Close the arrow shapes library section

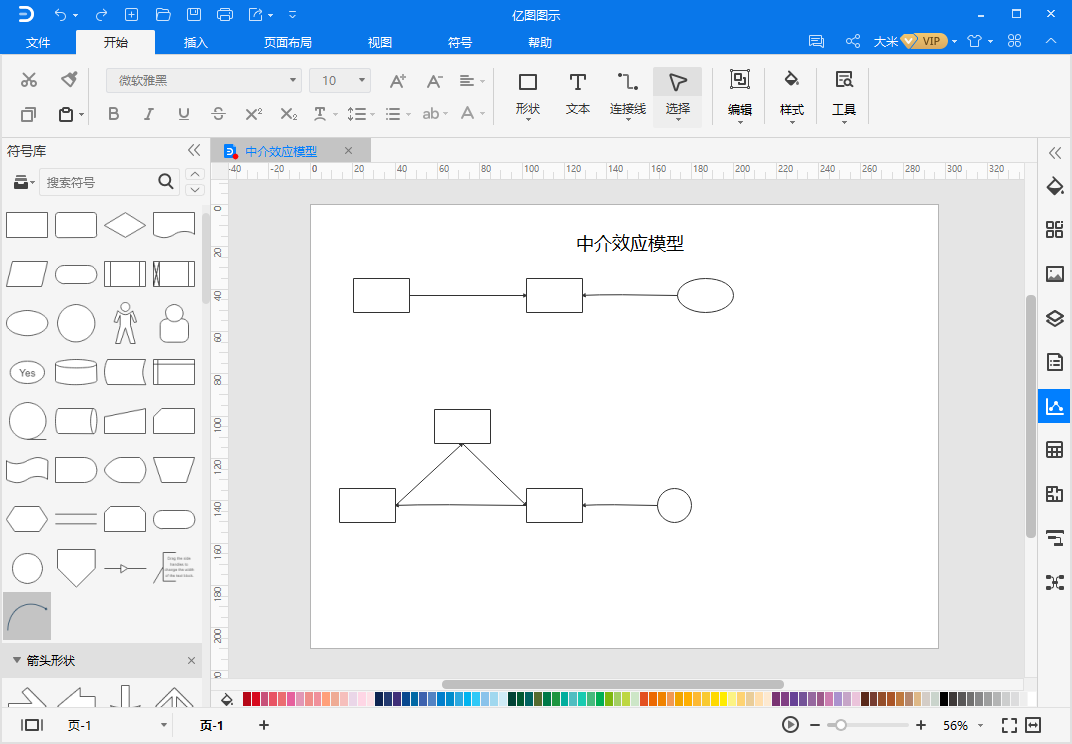pos(191,661)
